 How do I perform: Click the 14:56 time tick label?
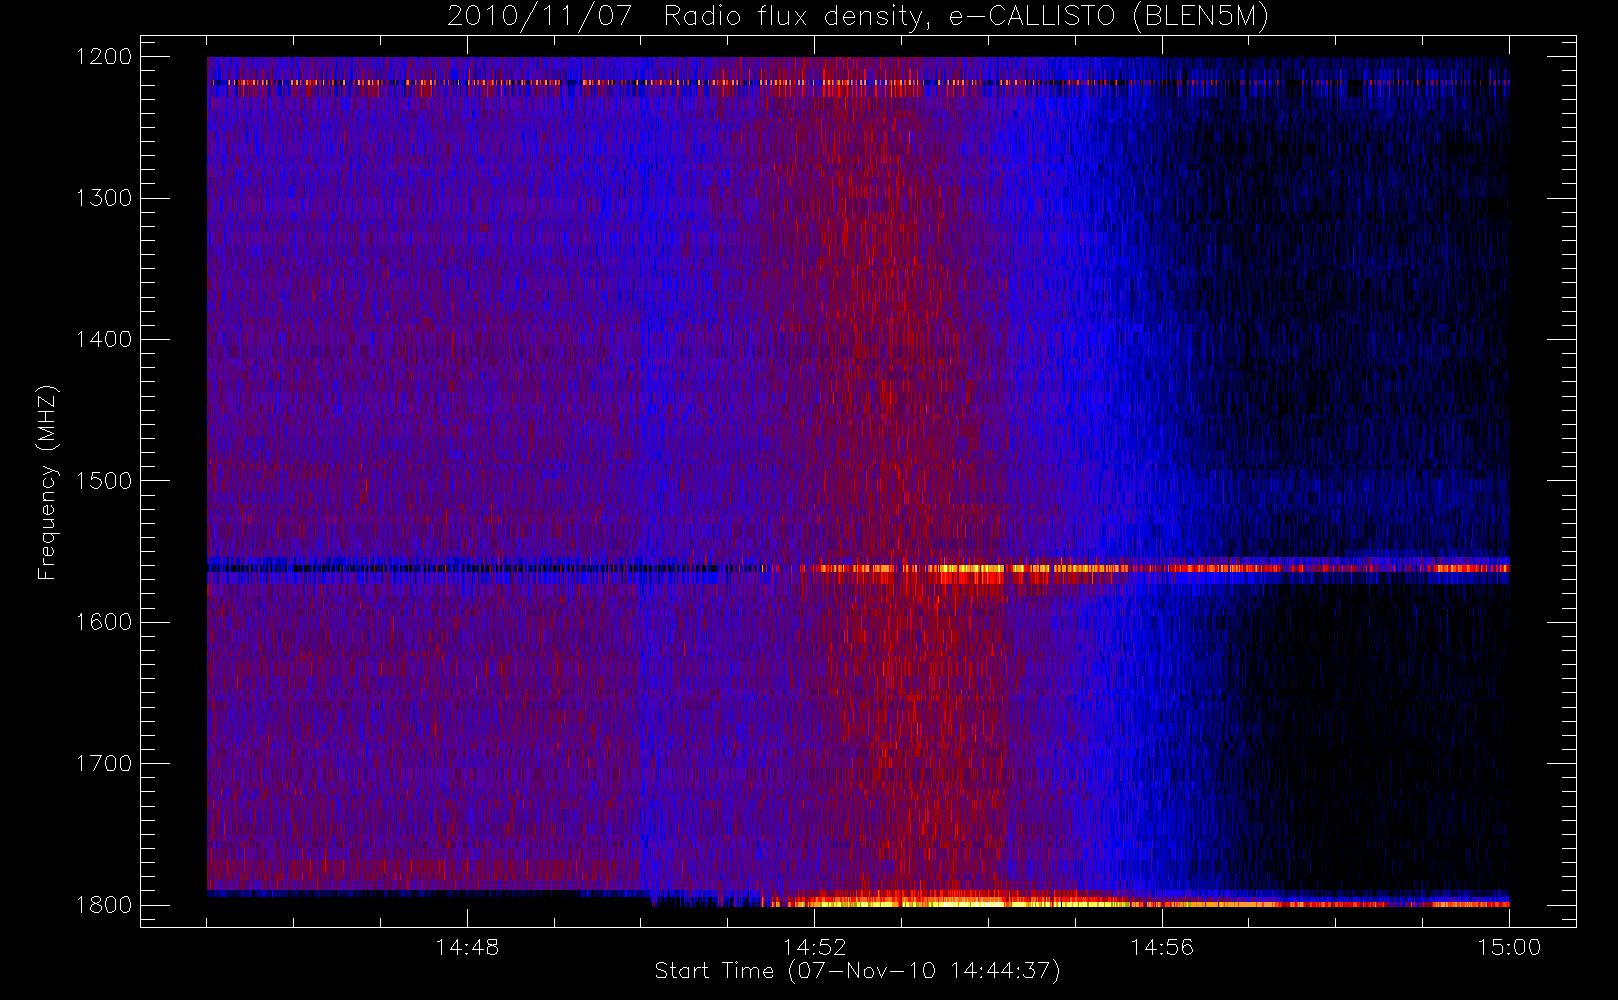tap(1161, 947)
